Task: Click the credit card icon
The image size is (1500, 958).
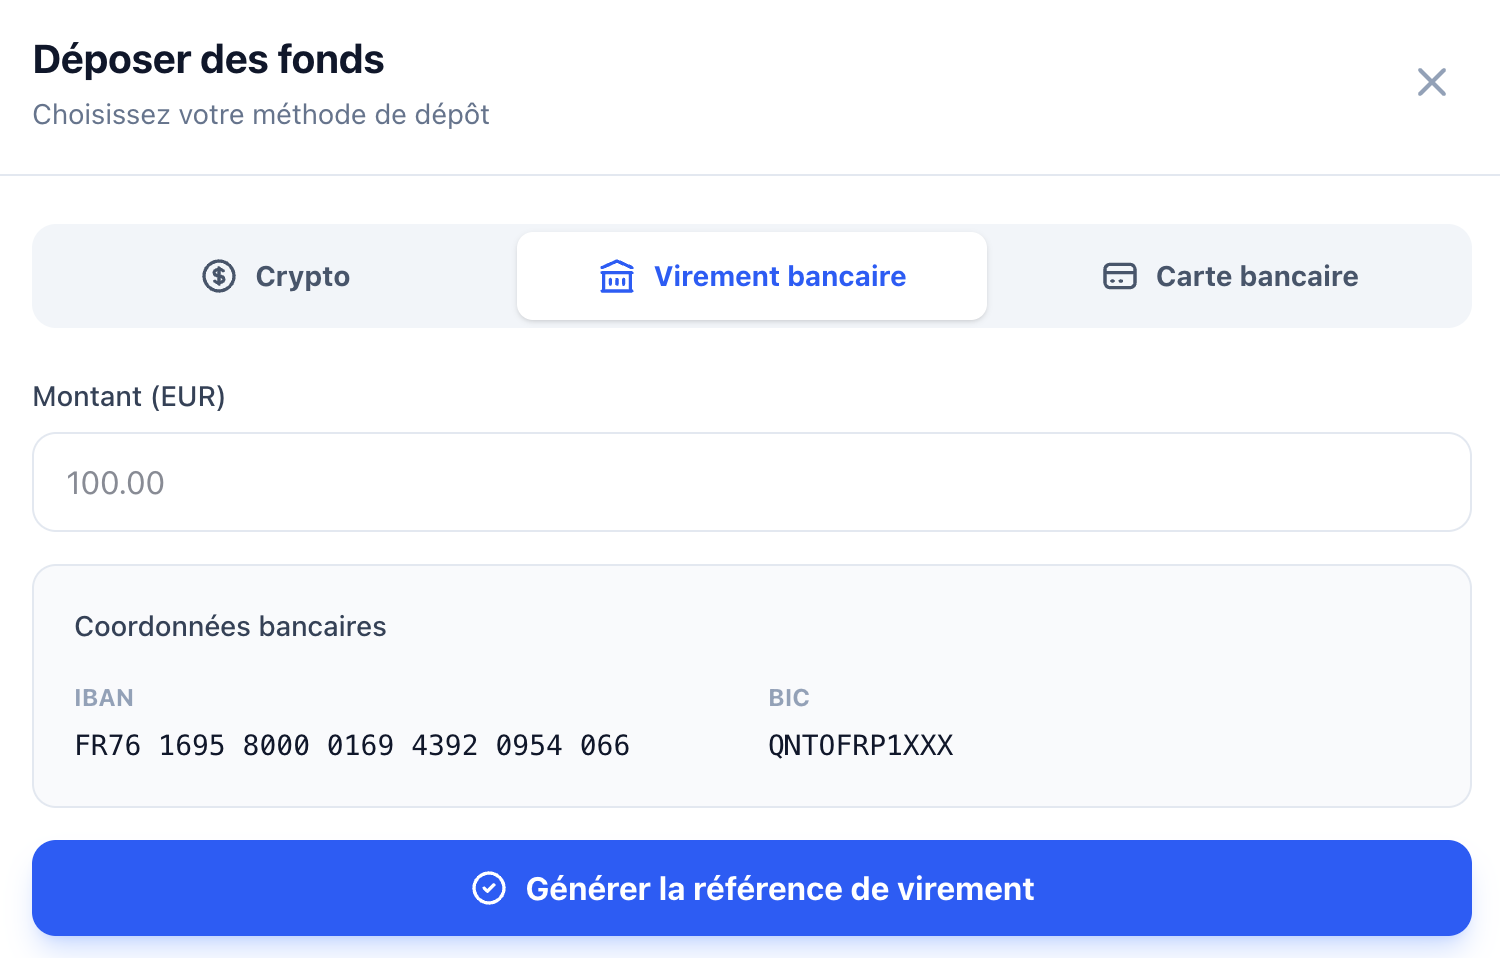Action: [x=1119, y=276]
